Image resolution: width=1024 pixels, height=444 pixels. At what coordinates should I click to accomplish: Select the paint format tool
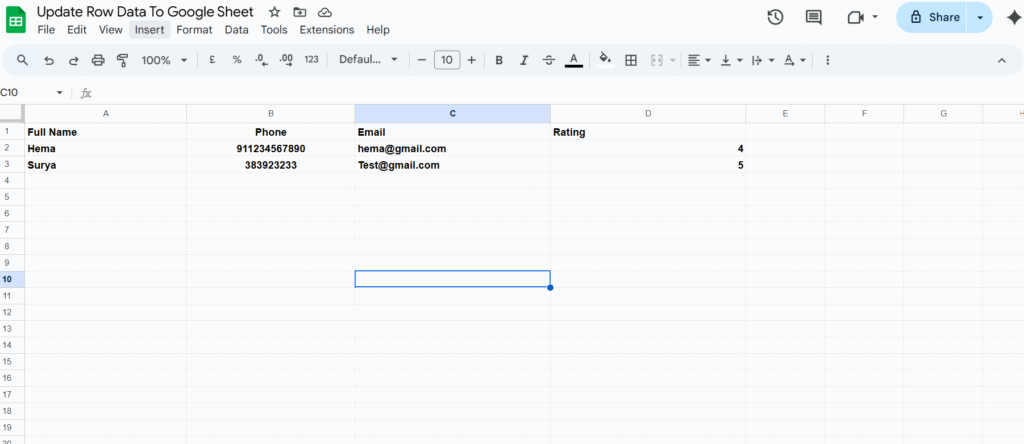pos(123,60)
